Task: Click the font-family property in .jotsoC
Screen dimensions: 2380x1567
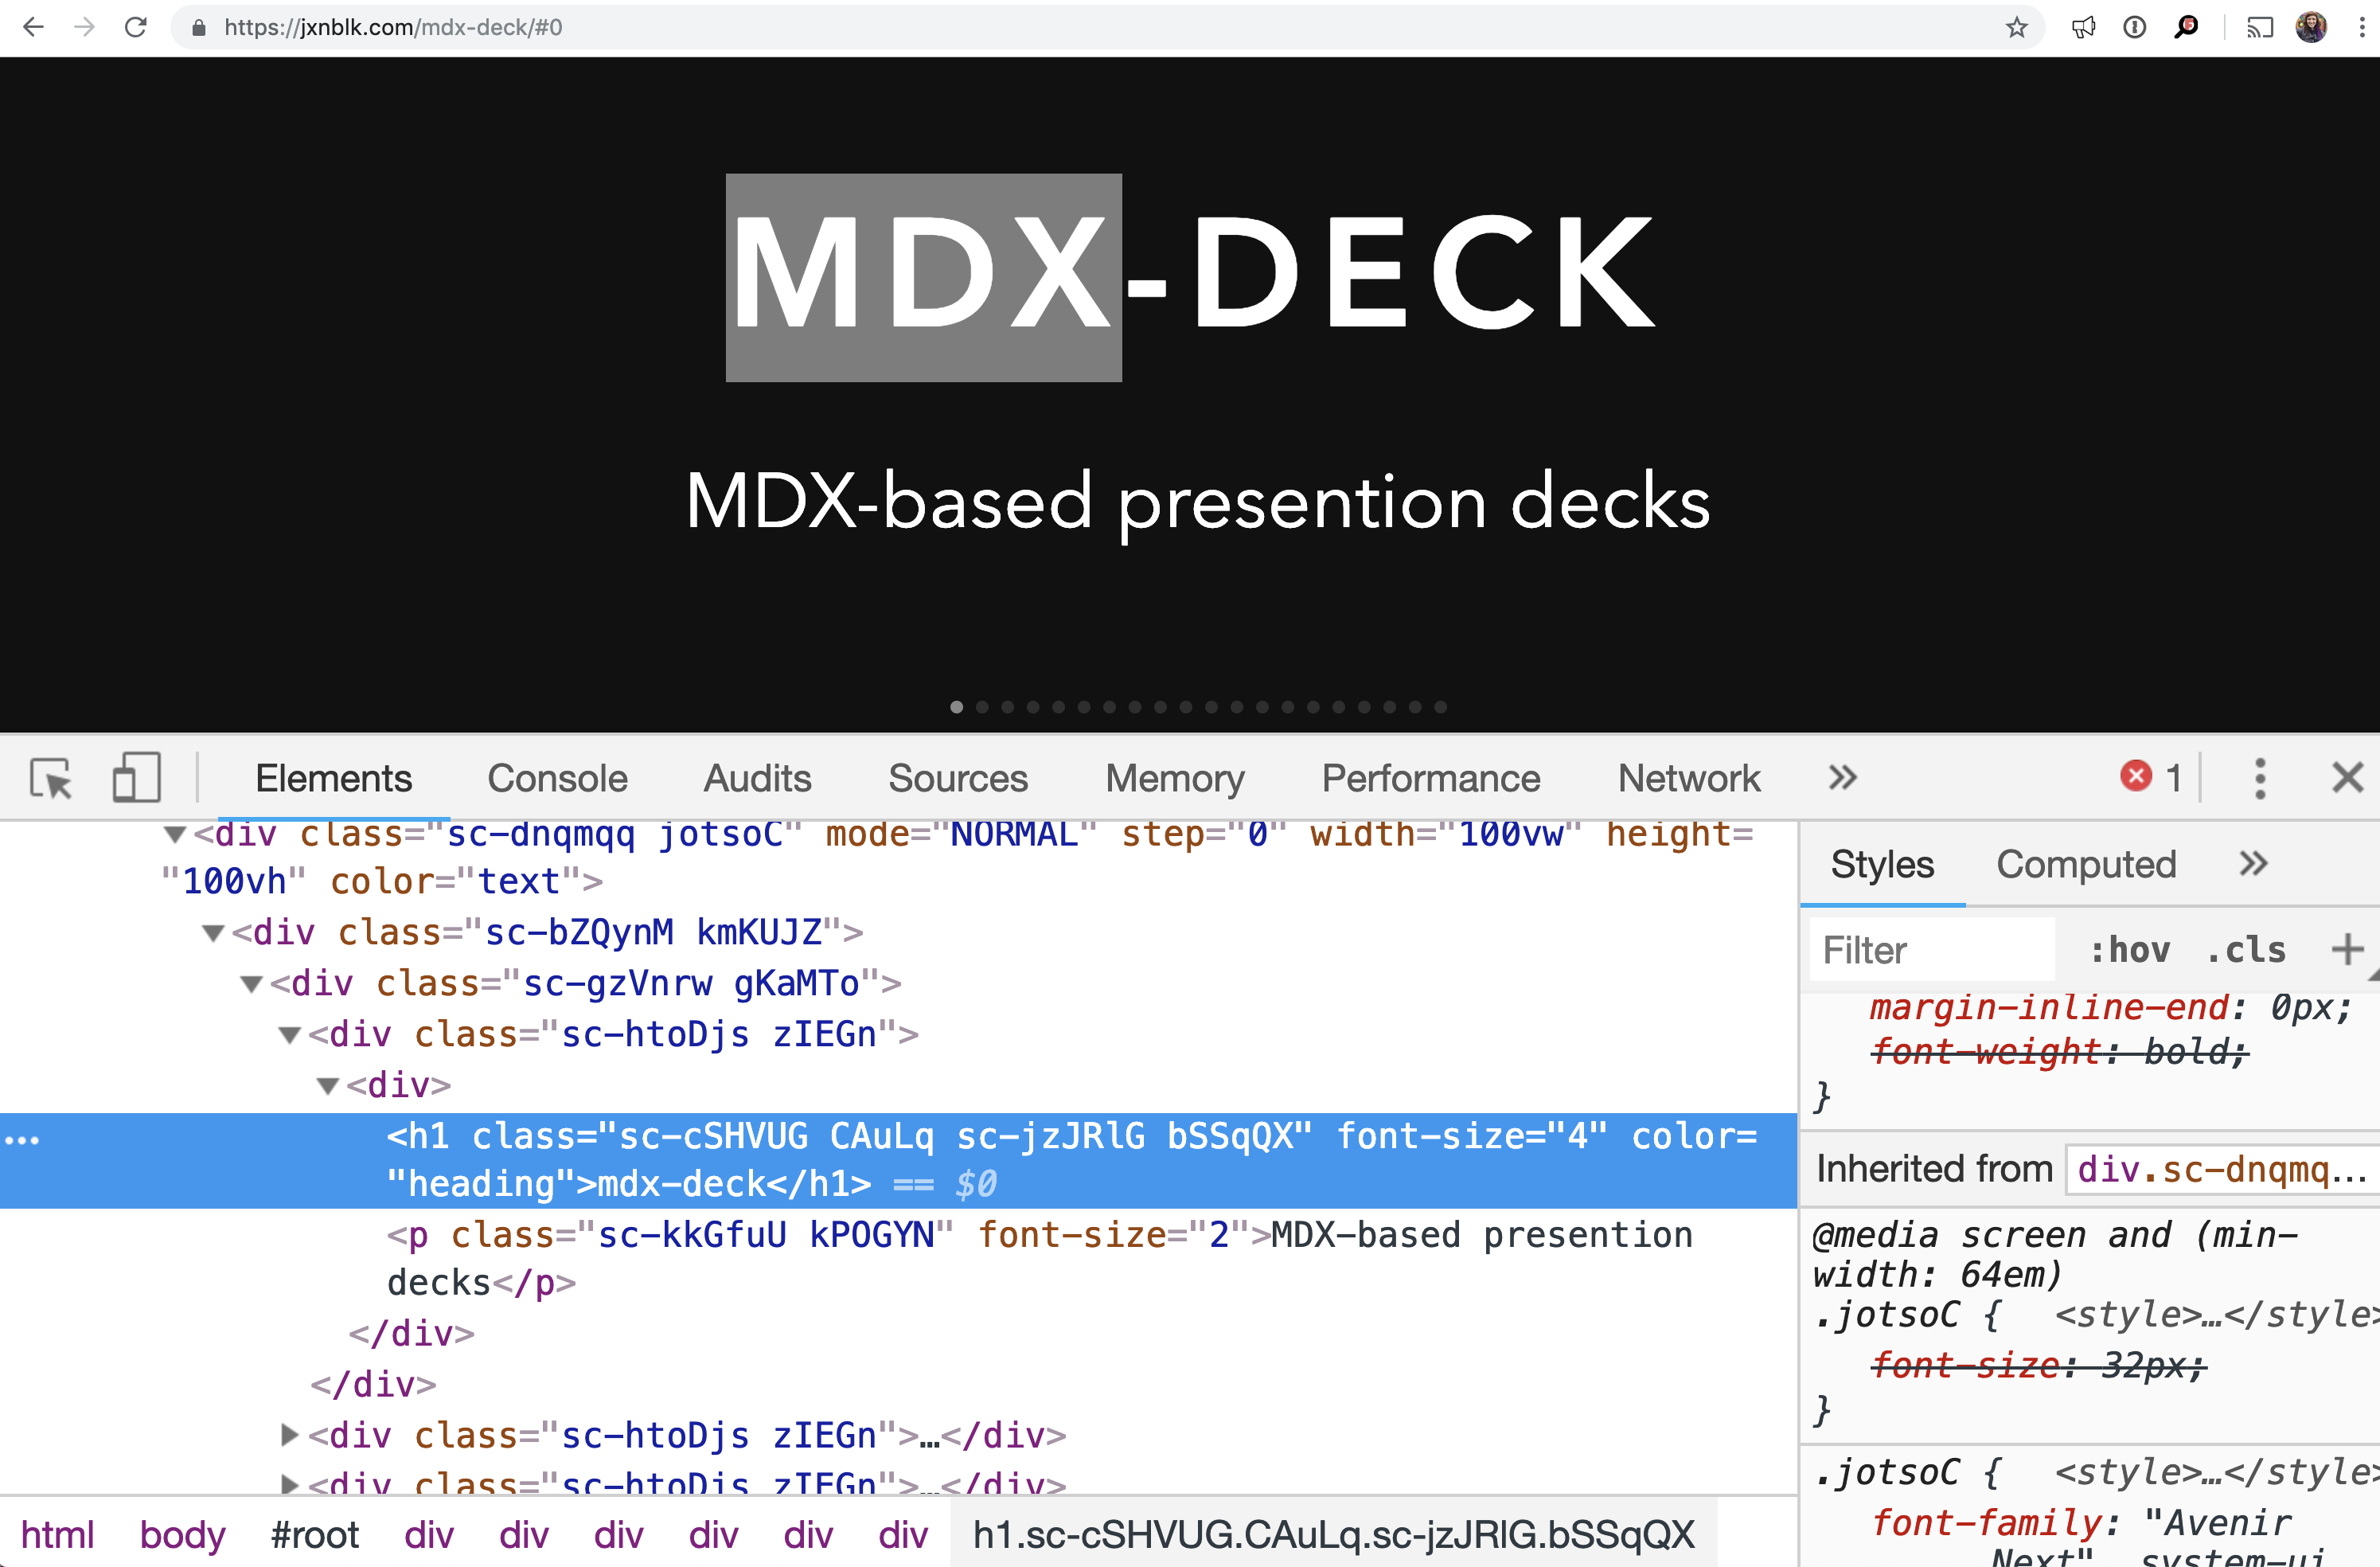Action: tap(1986, 1523)
